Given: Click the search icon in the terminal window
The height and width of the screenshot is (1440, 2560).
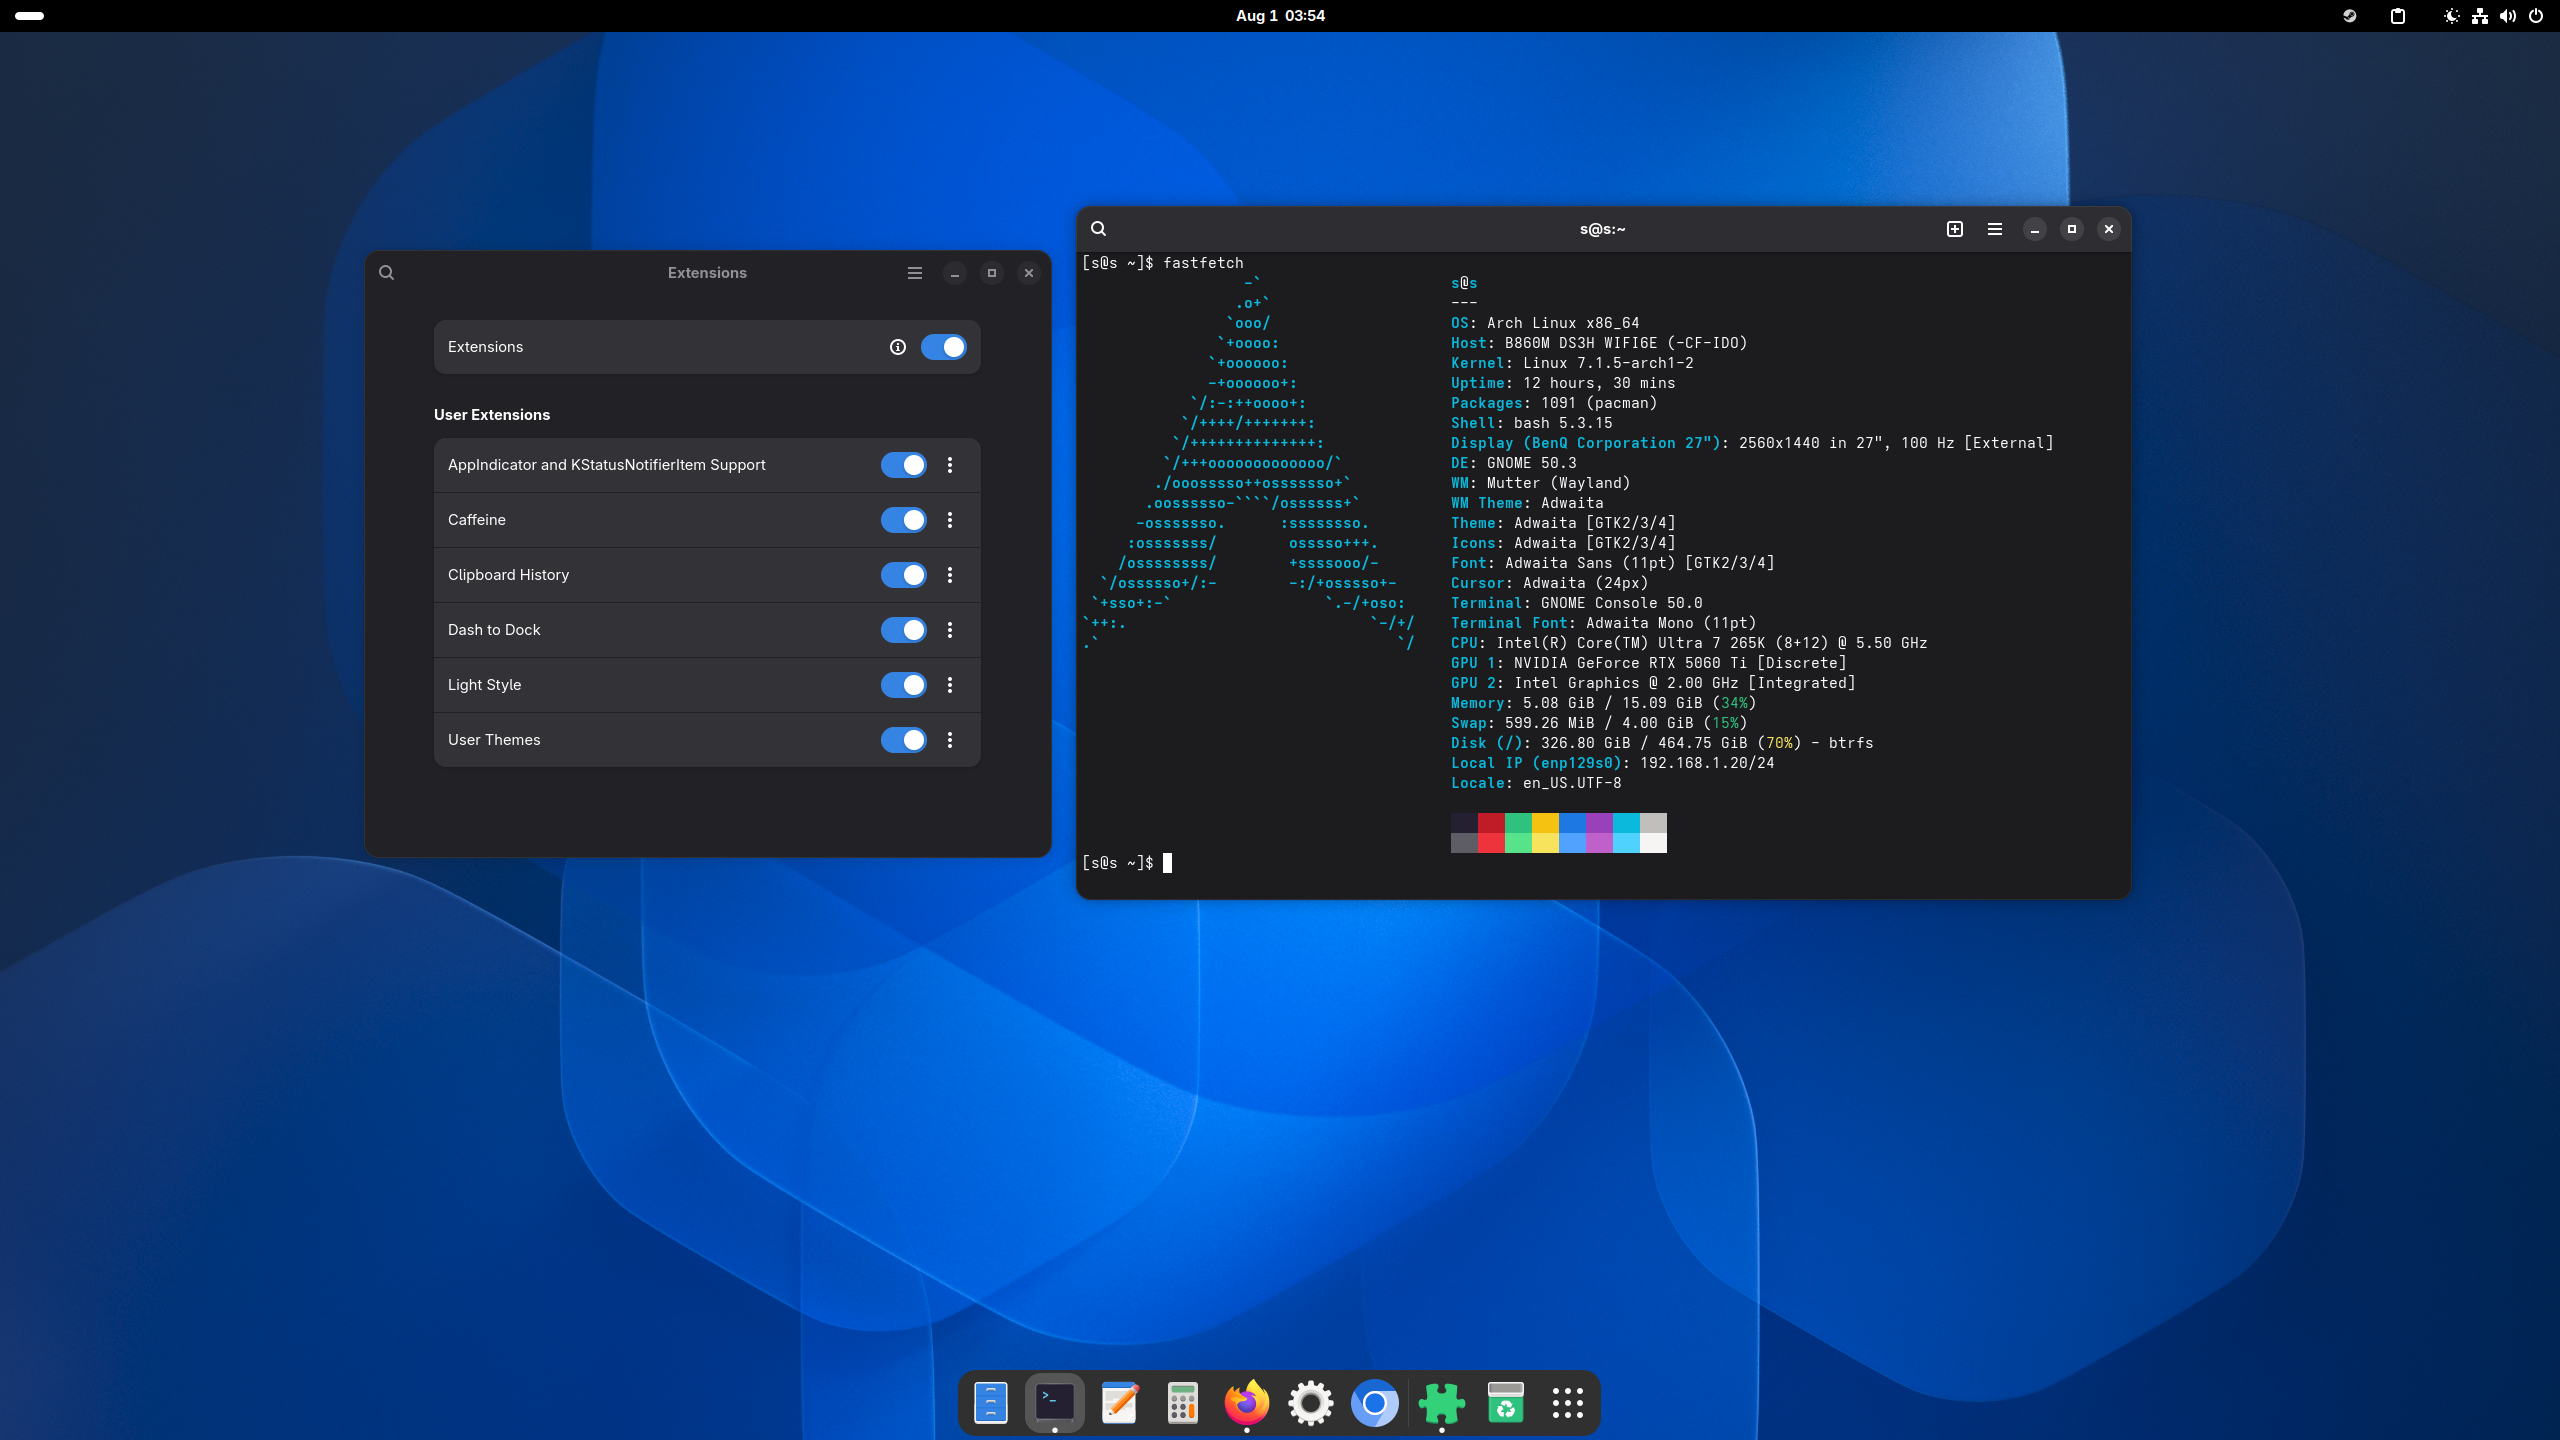Looking at the screenshot, I should [1099, 229].
